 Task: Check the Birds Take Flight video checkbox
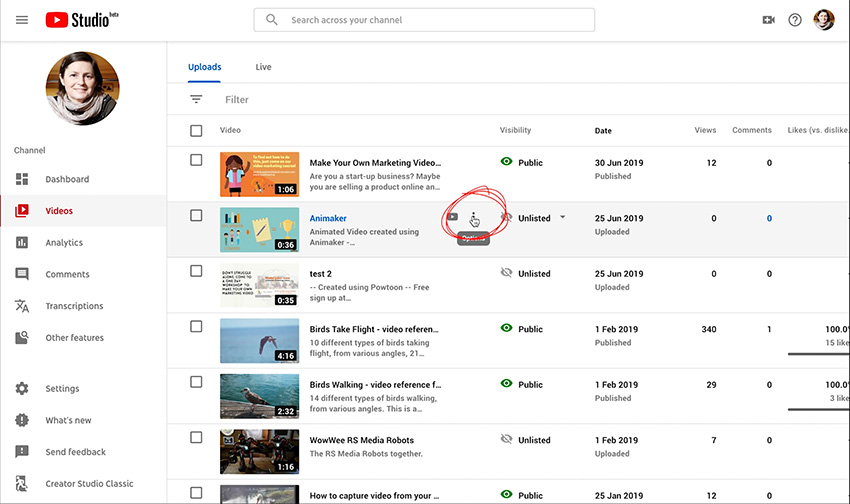(x=196, y=326)
